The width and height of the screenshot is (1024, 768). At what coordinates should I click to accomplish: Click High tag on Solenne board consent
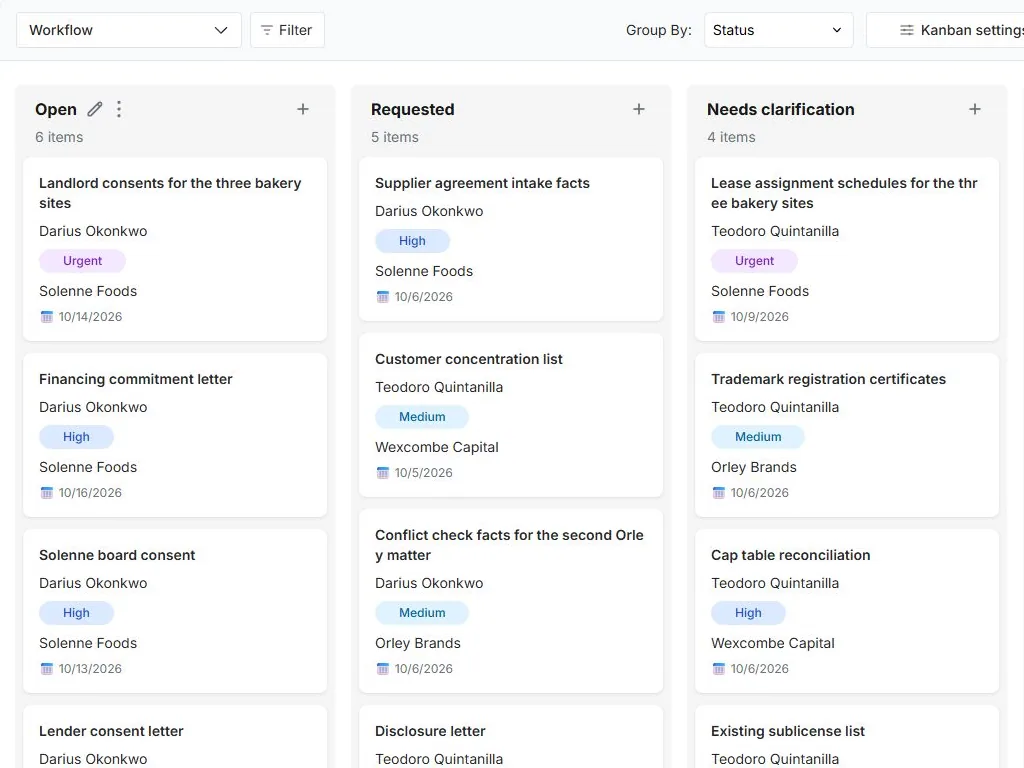pos(76,613)
